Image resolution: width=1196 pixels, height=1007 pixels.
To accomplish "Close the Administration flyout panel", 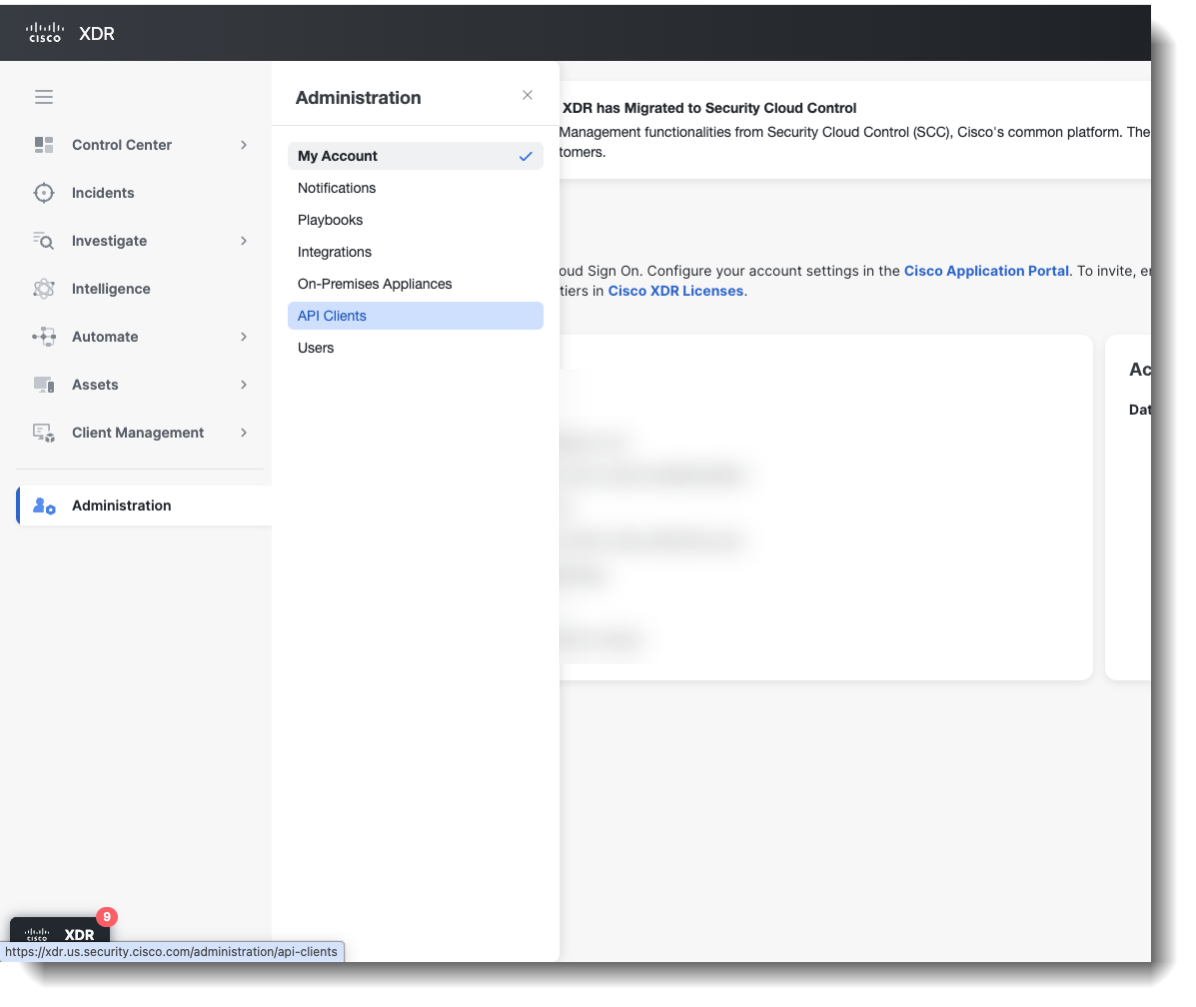I will pos(527,96).
